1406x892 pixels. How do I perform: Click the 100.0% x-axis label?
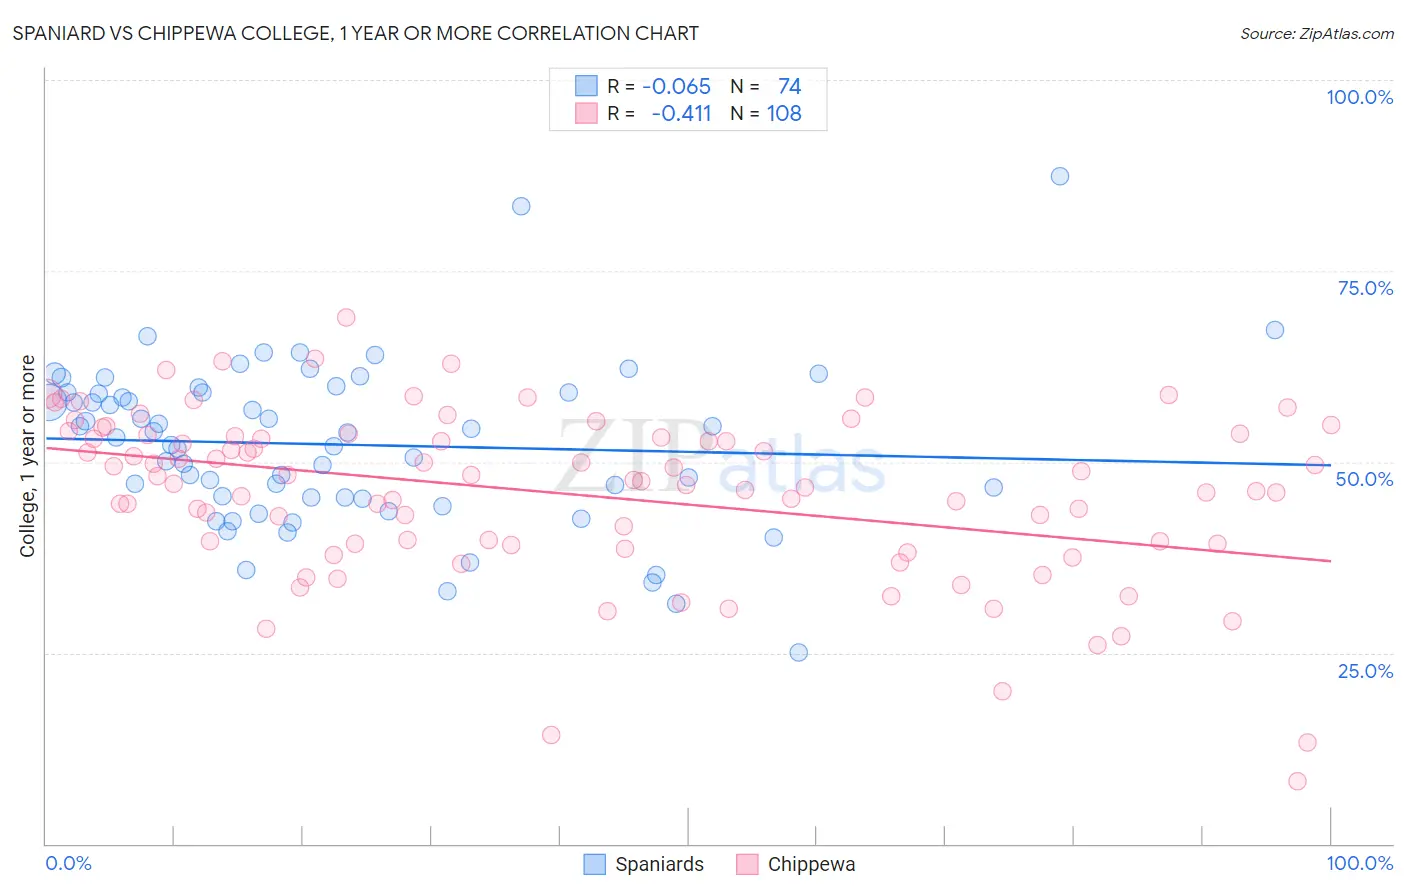(1360, 863)
